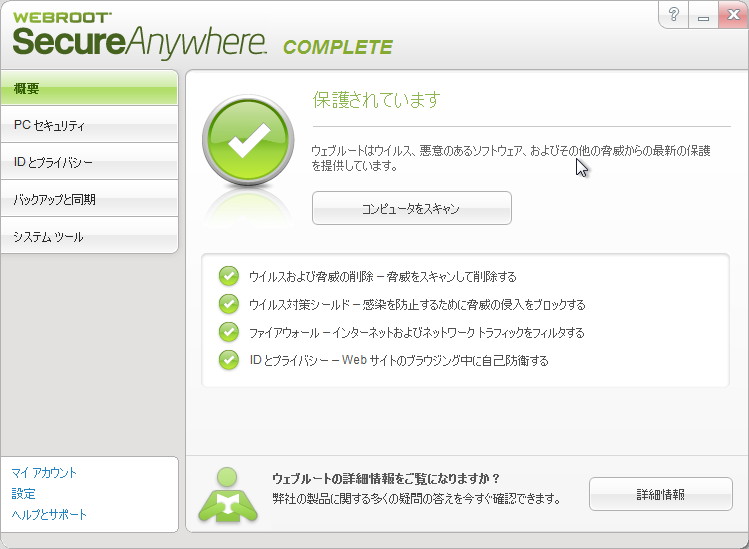Open the マイ アカウント link
The image size is (749, 549).
click(44, 473)
